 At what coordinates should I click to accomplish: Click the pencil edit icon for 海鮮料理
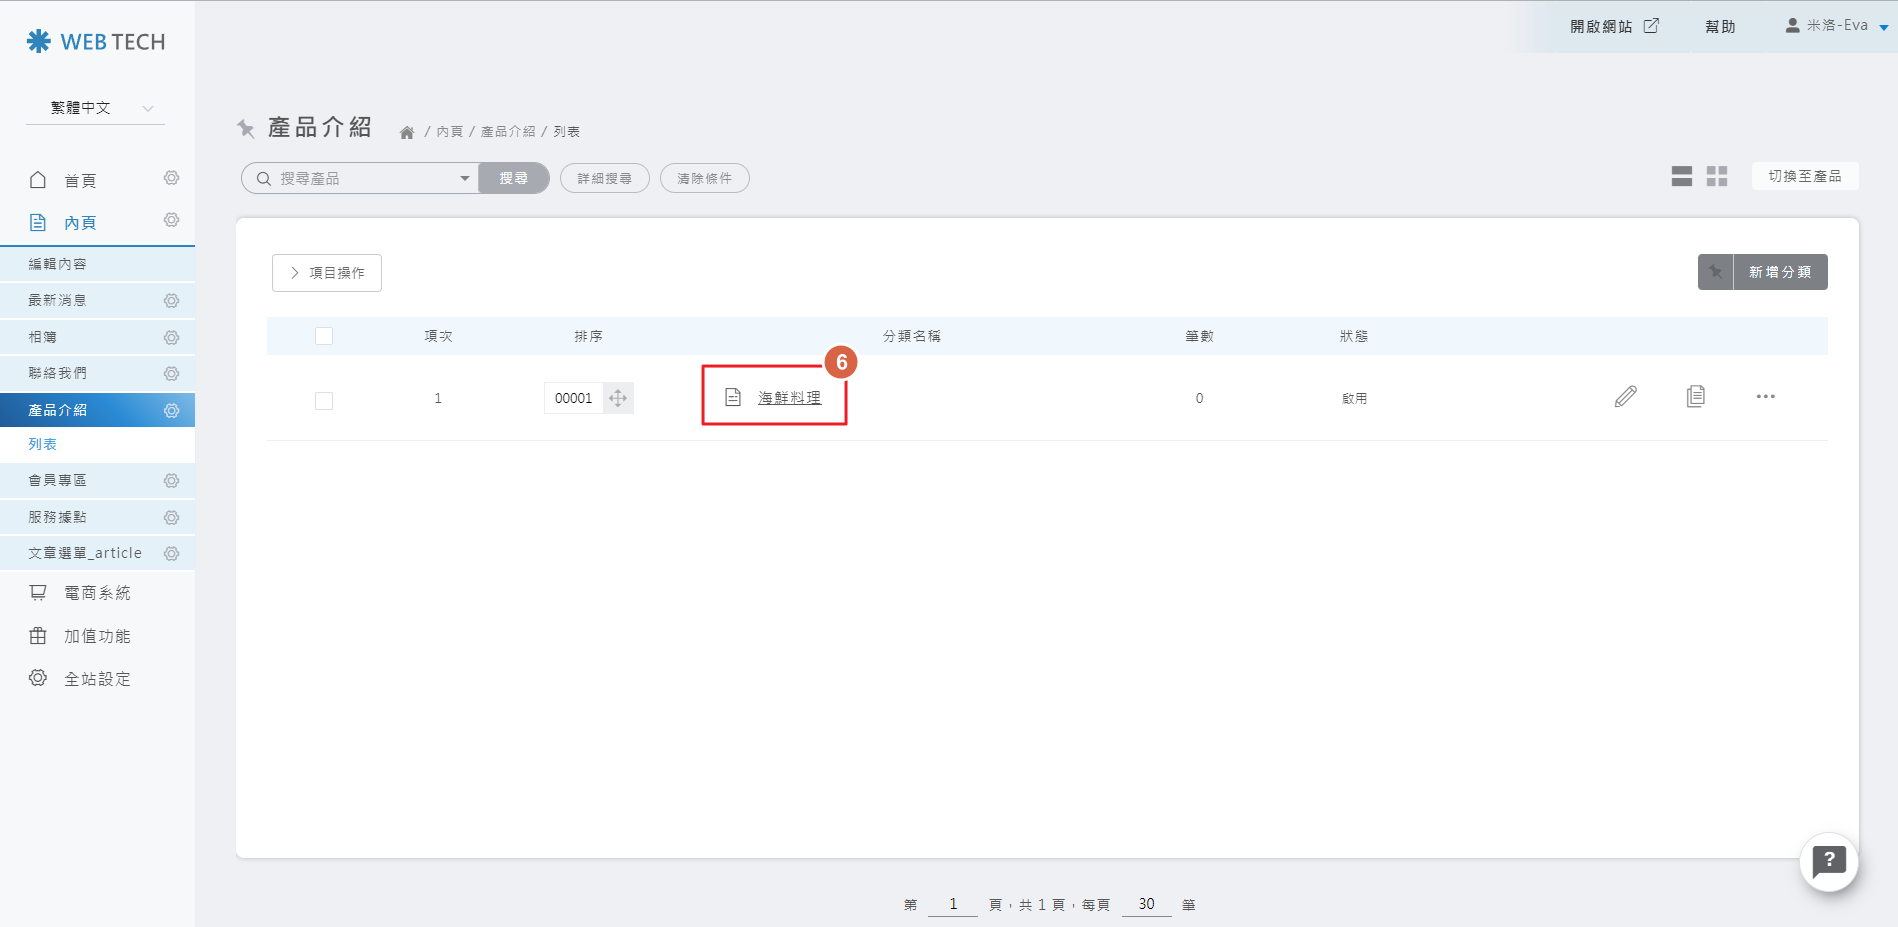(x=1625, y=397)
